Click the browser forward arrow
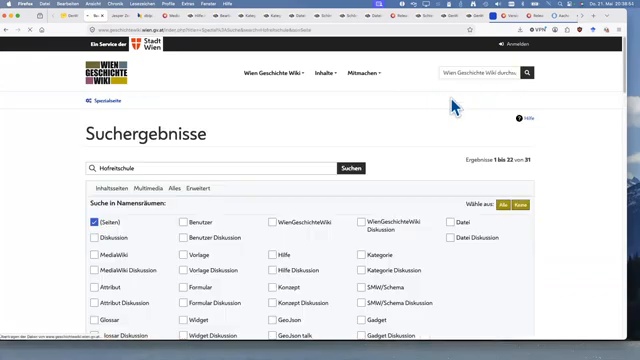 point(18,30)
